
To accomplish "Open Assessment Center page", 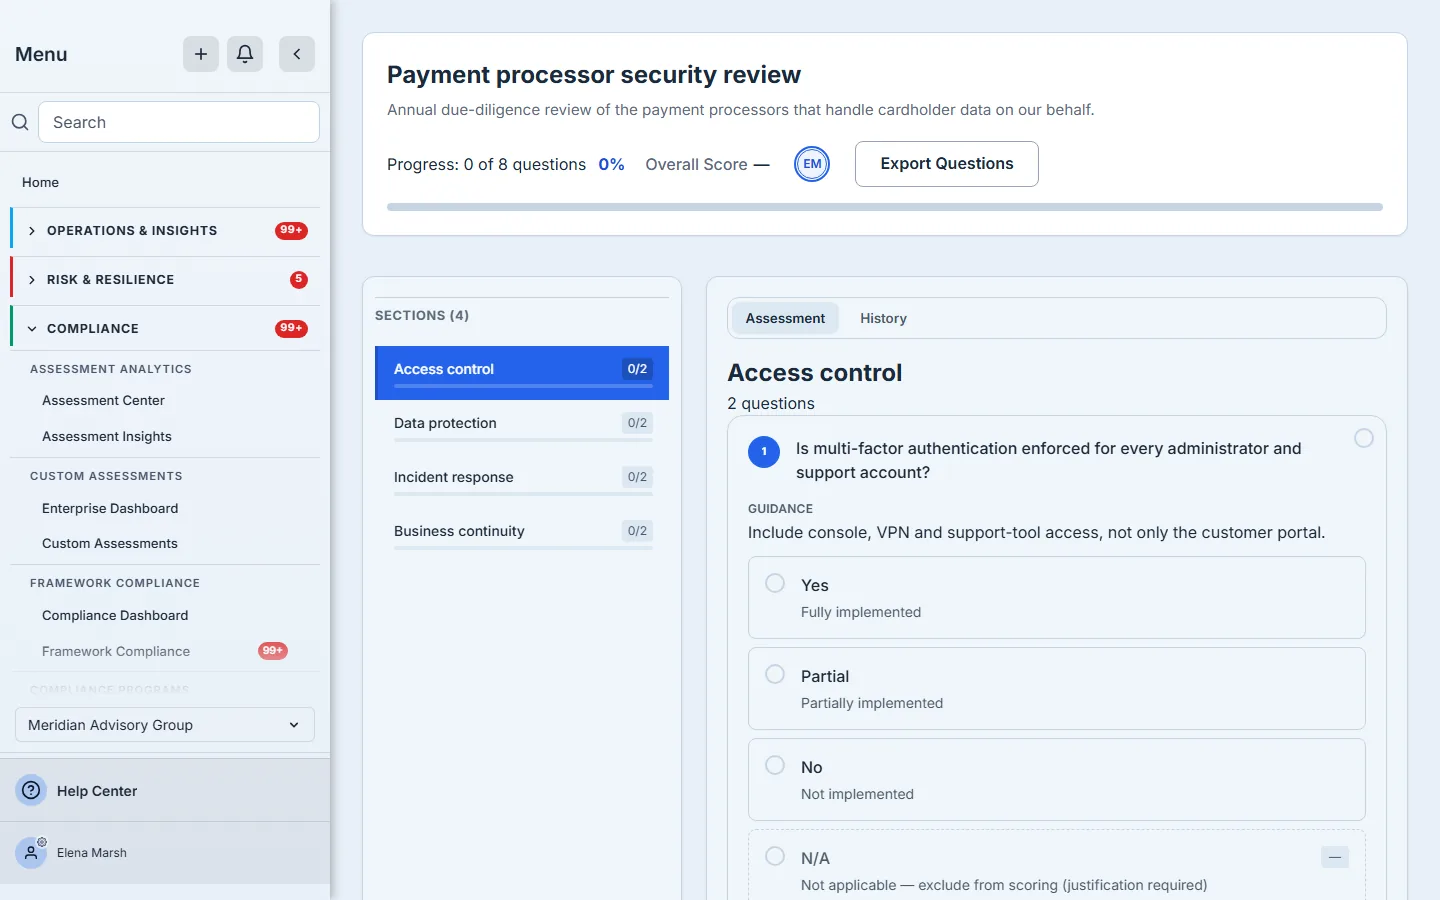I will [103, 400].
